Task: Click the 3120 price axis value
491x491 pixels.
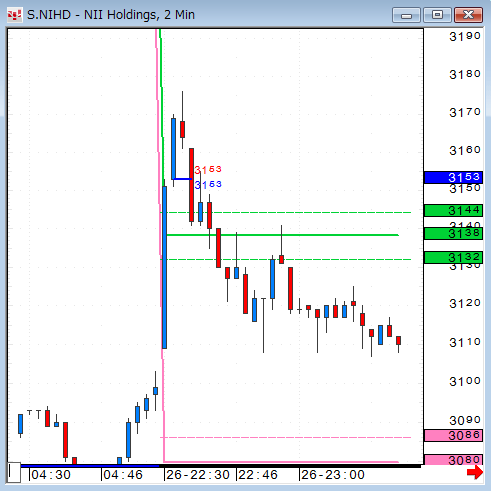Action: coord(465,304)
